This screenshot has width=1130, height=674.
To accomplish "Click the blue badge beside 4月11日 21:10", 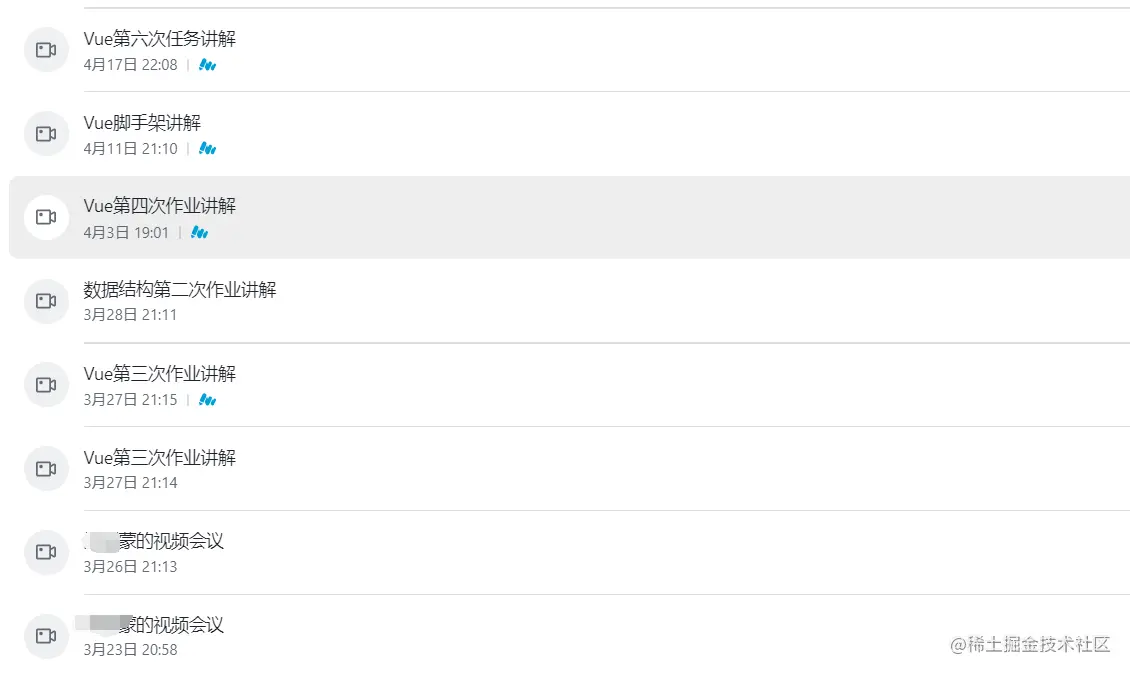I will (208, 149).
